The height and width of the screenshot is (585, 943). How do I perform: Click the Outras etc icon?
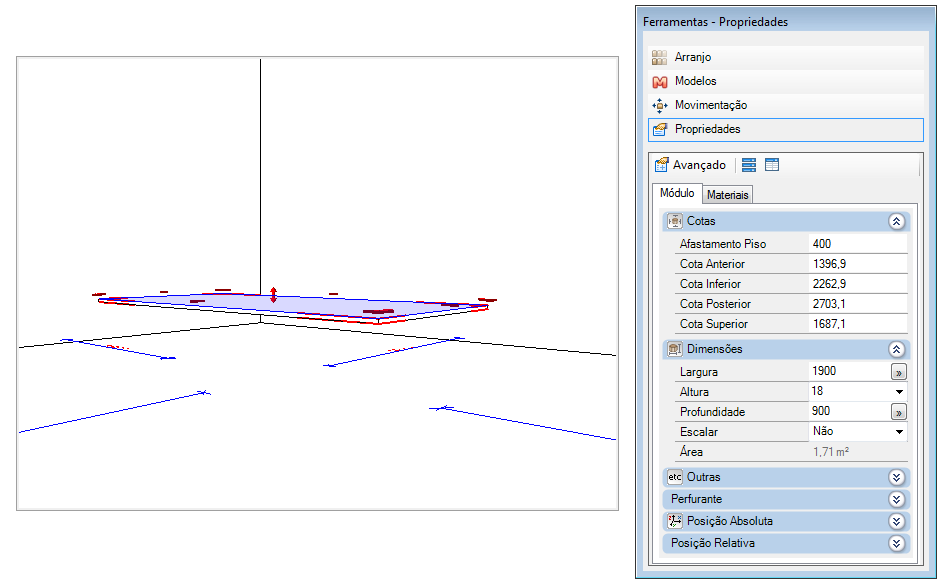pos(675,477)
